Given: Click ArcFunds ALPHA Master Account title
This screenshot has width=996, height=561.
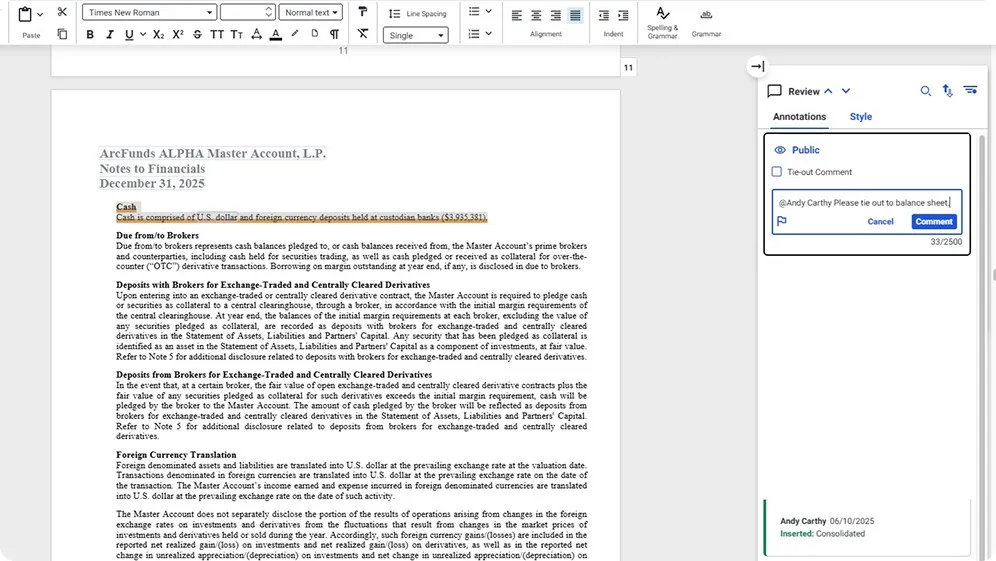Looking at the screenshot, I should click(x=213, y=154).
